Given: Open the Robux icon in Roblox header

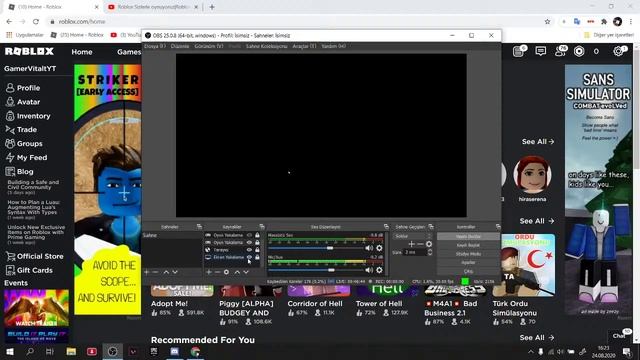Looking at the screenshot, I should point(579,51).
